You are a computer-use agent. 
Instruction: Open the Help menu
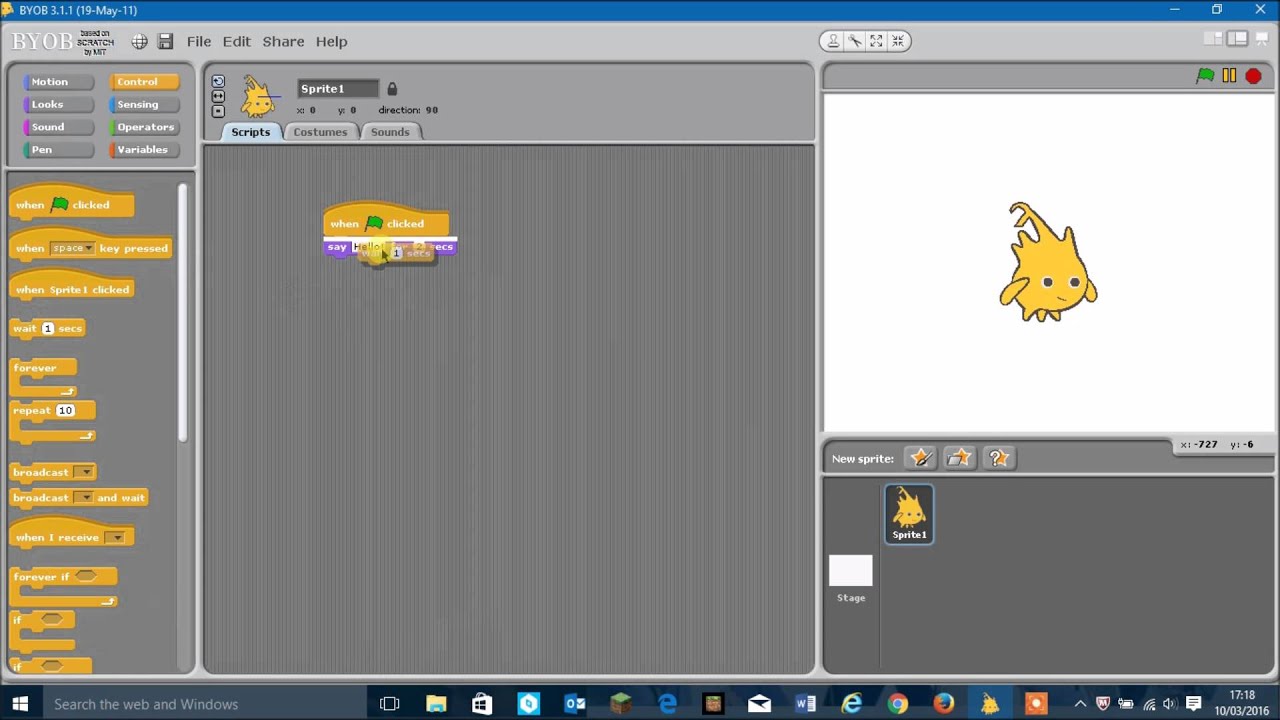coord(331,41)
